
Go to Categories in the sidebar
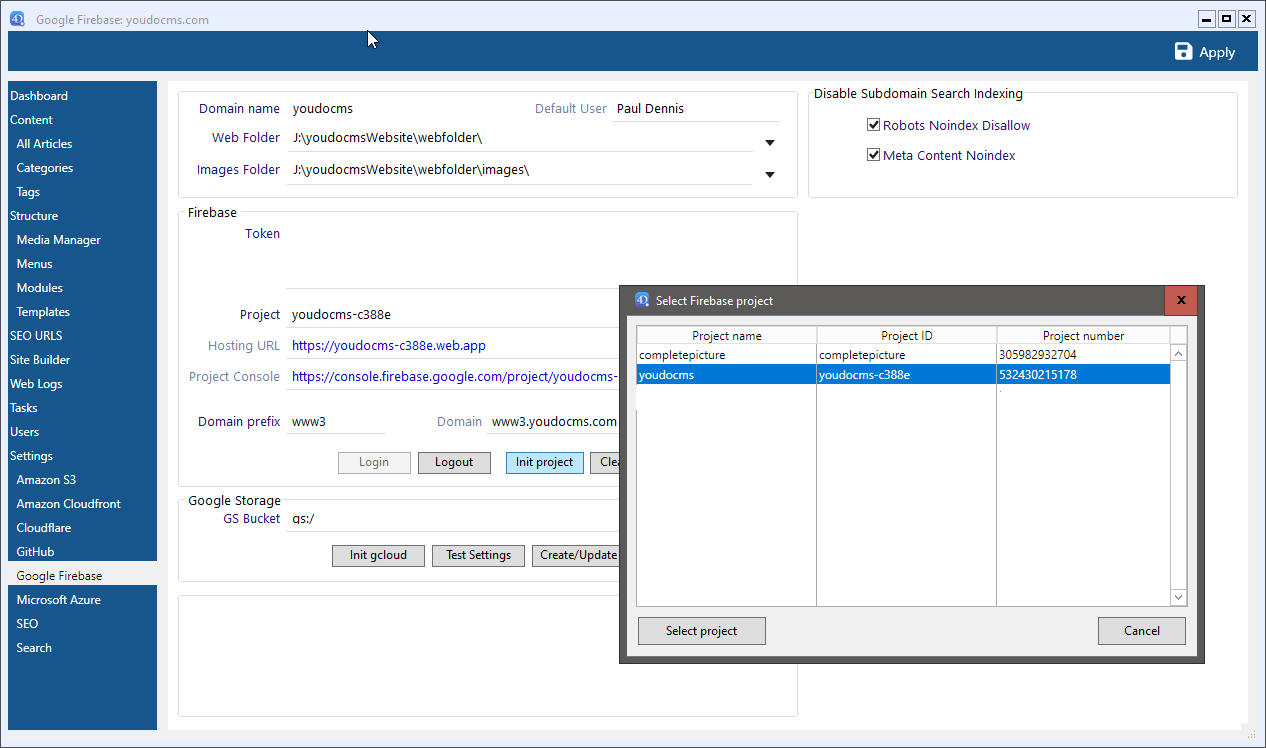pyautogui.click(x=45, y=168)
